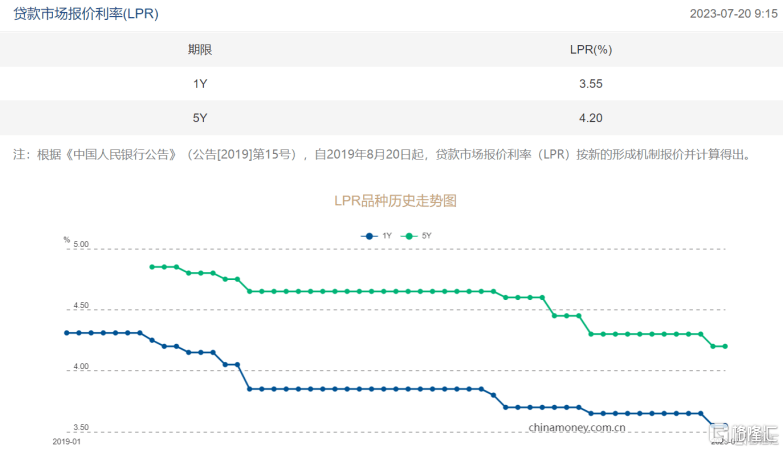The height and width of the screenshot is (450, 784).
Task: Click the LPR(%) column header
Action: tap(591, 49)
